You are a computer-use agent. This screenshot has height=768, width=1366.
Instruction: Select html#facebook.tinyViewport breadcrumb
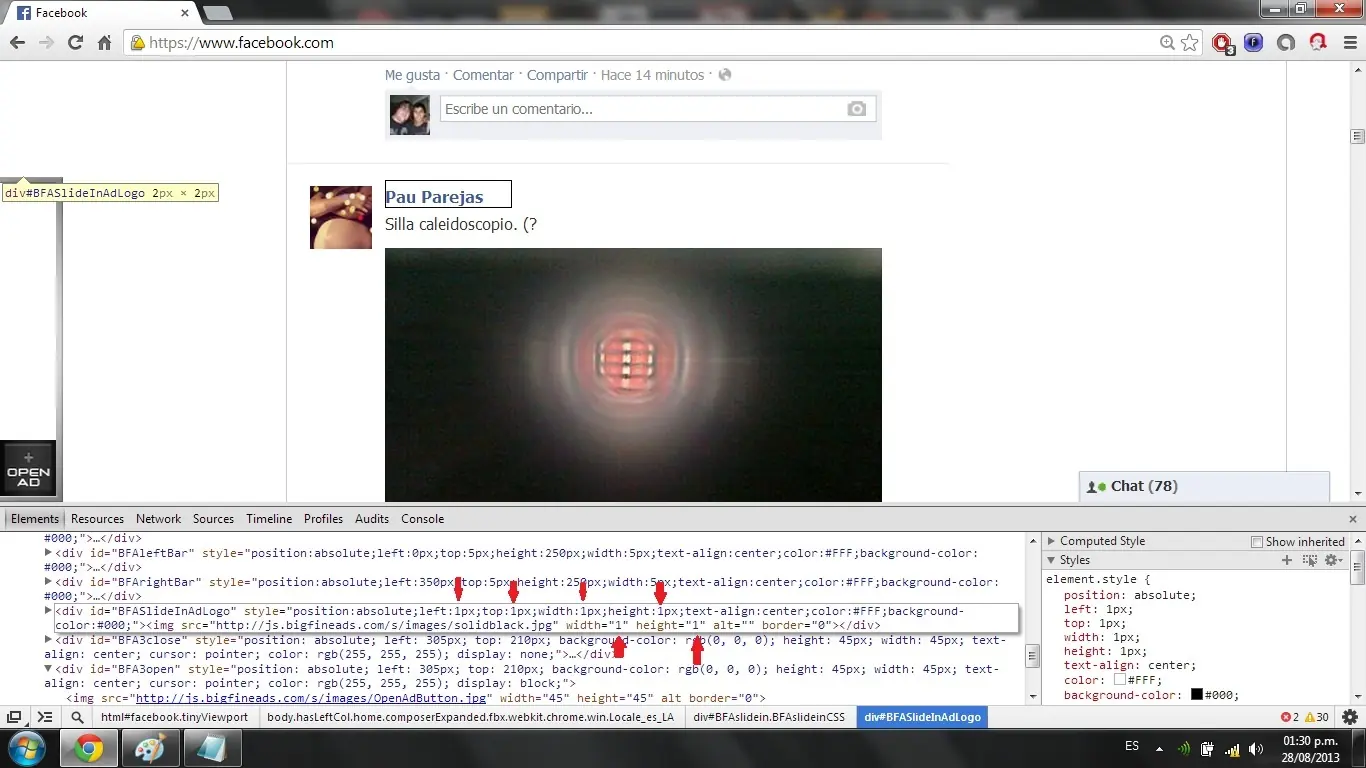[x=174, y=717]
